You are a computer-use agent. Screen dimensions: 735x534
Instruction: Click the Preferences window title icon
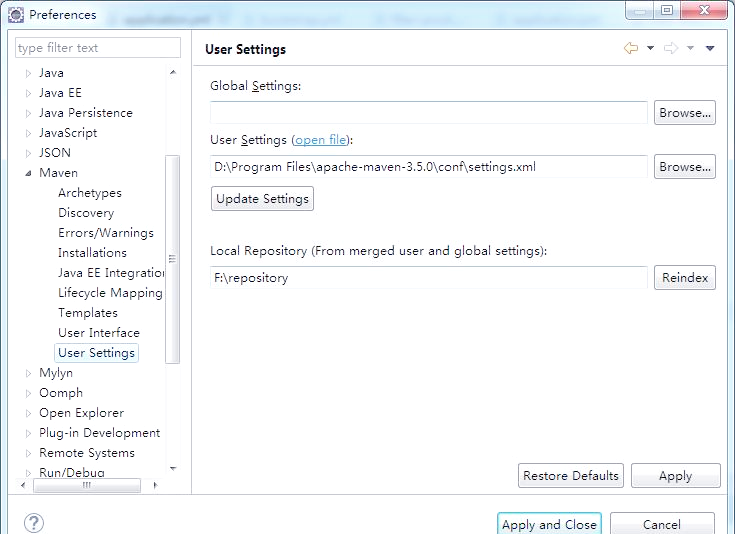pyautogui.click(x=16, y=15)
